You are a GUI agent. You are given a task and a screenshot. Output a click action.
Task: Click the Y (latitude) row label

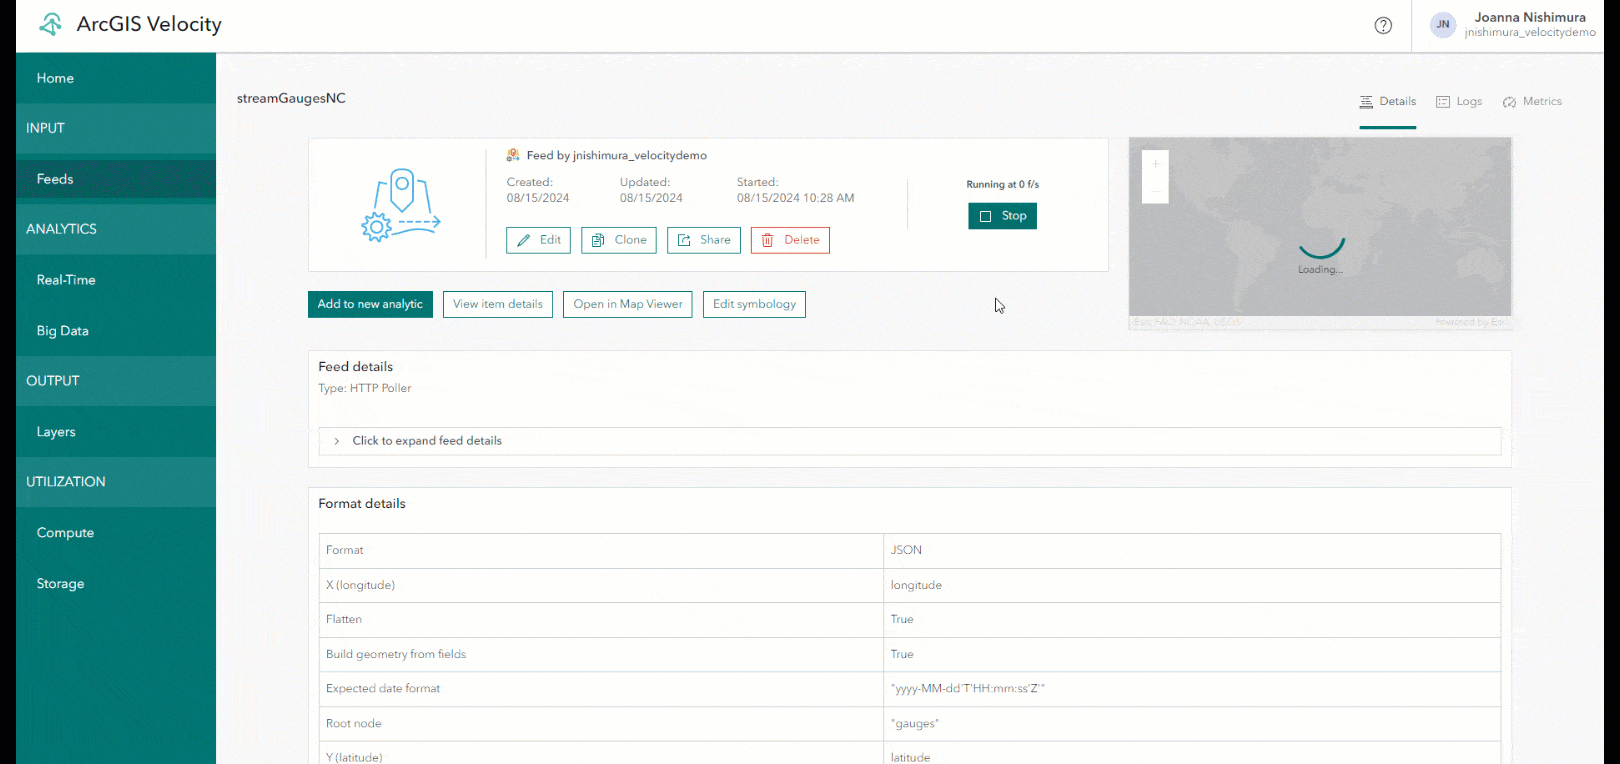point(354,757)
